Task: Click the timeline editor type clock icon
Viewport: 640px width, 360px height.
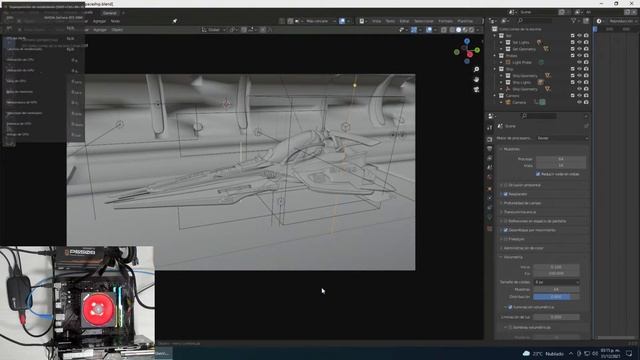Action: click(599, 21)
